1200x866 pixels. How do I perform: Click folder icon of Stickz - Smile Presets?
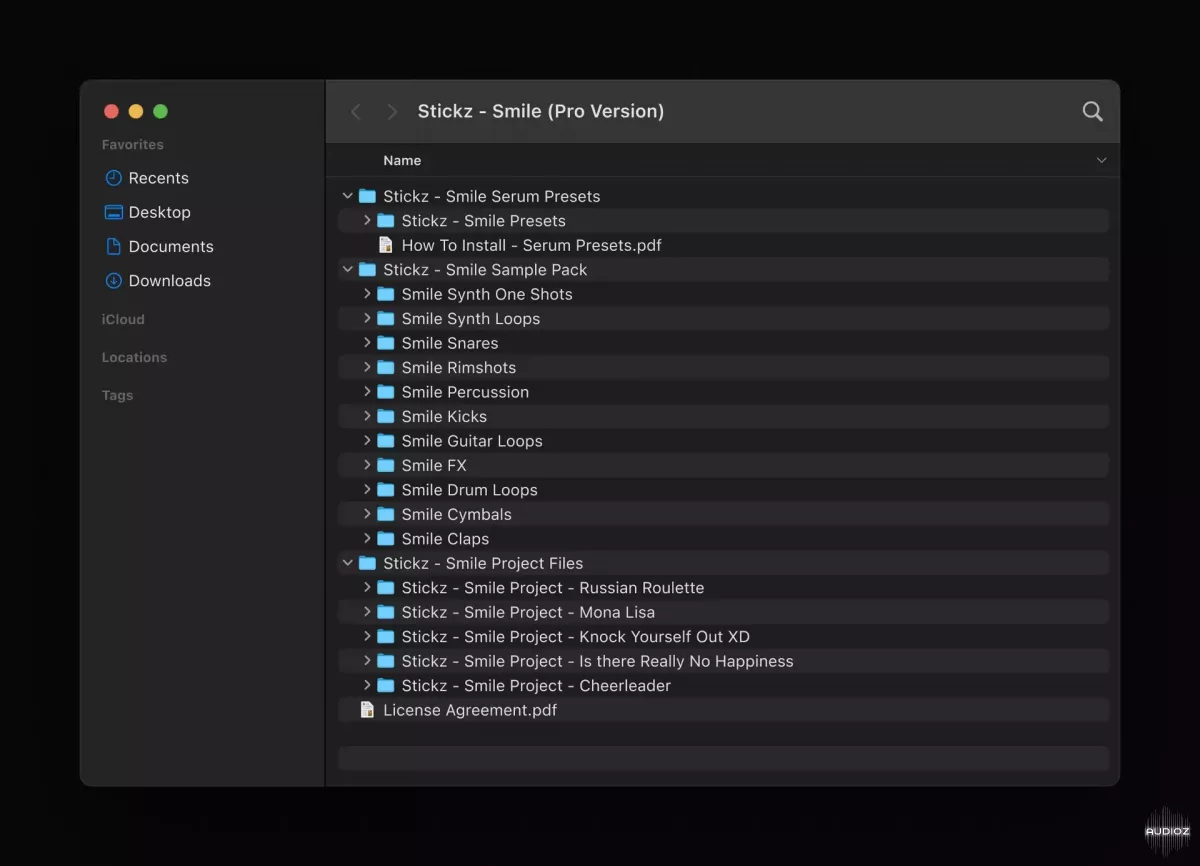point(386,221)
